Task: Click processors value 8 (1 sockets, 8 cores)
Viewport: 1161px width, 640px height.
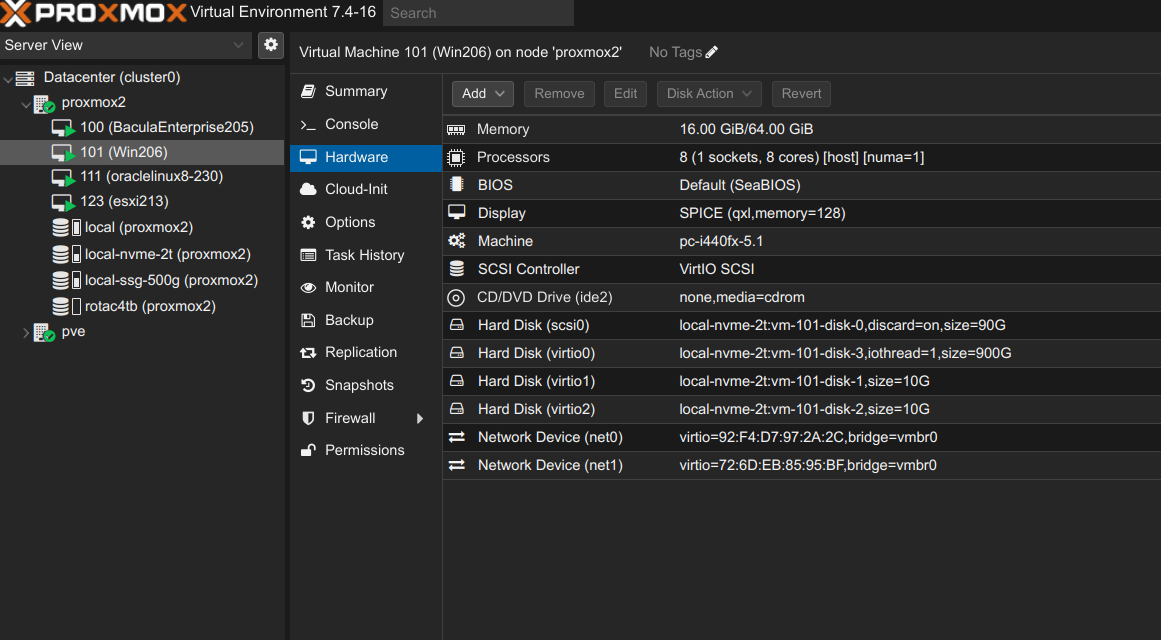Action: [x=802, y=157]
